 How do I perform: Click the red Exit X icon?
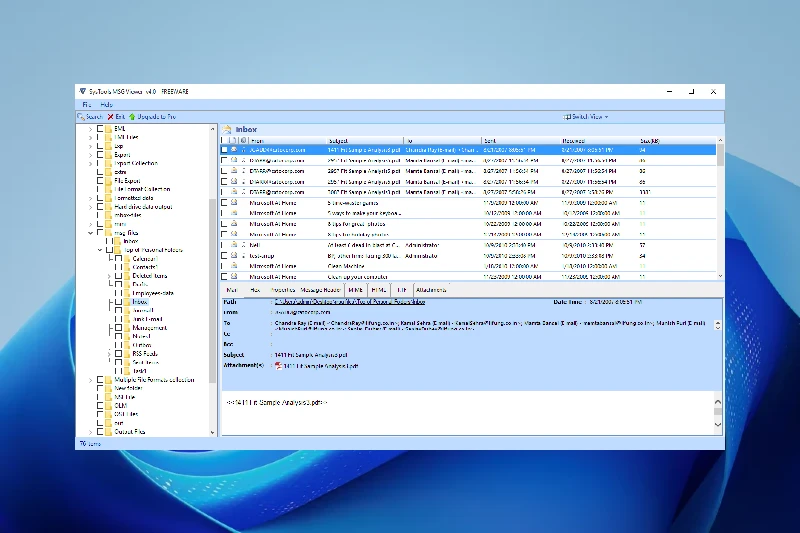tap(110, 117)
